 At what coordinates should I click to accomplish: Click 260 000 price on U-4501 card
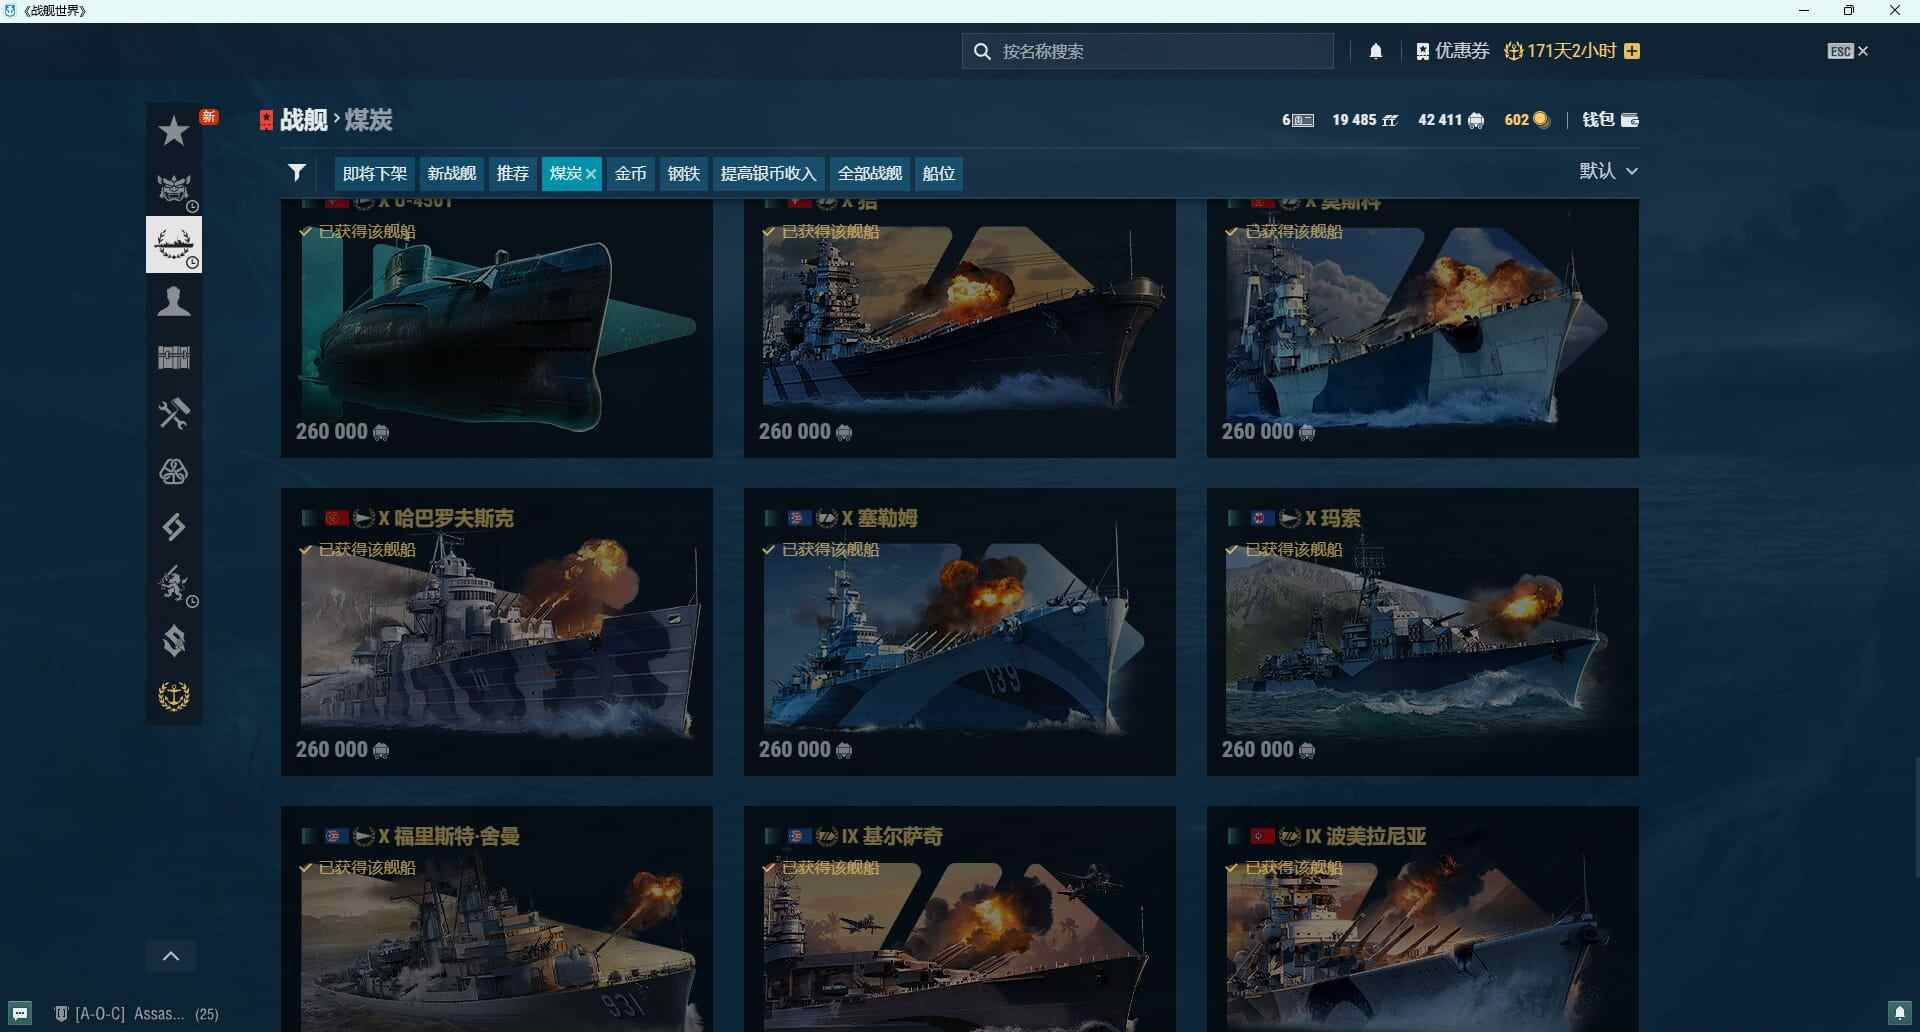(x=342, y=432)
